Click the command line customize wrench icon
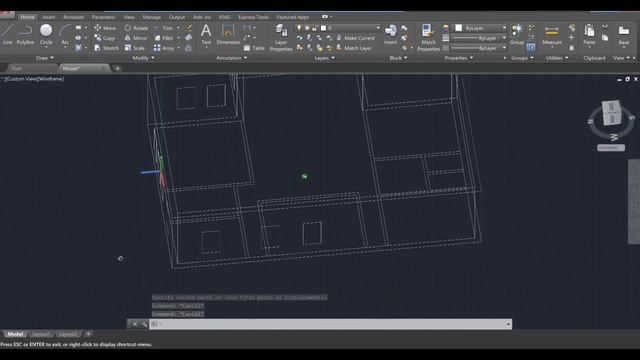Viewport: 640px width, 360px height. pos(144,324)
